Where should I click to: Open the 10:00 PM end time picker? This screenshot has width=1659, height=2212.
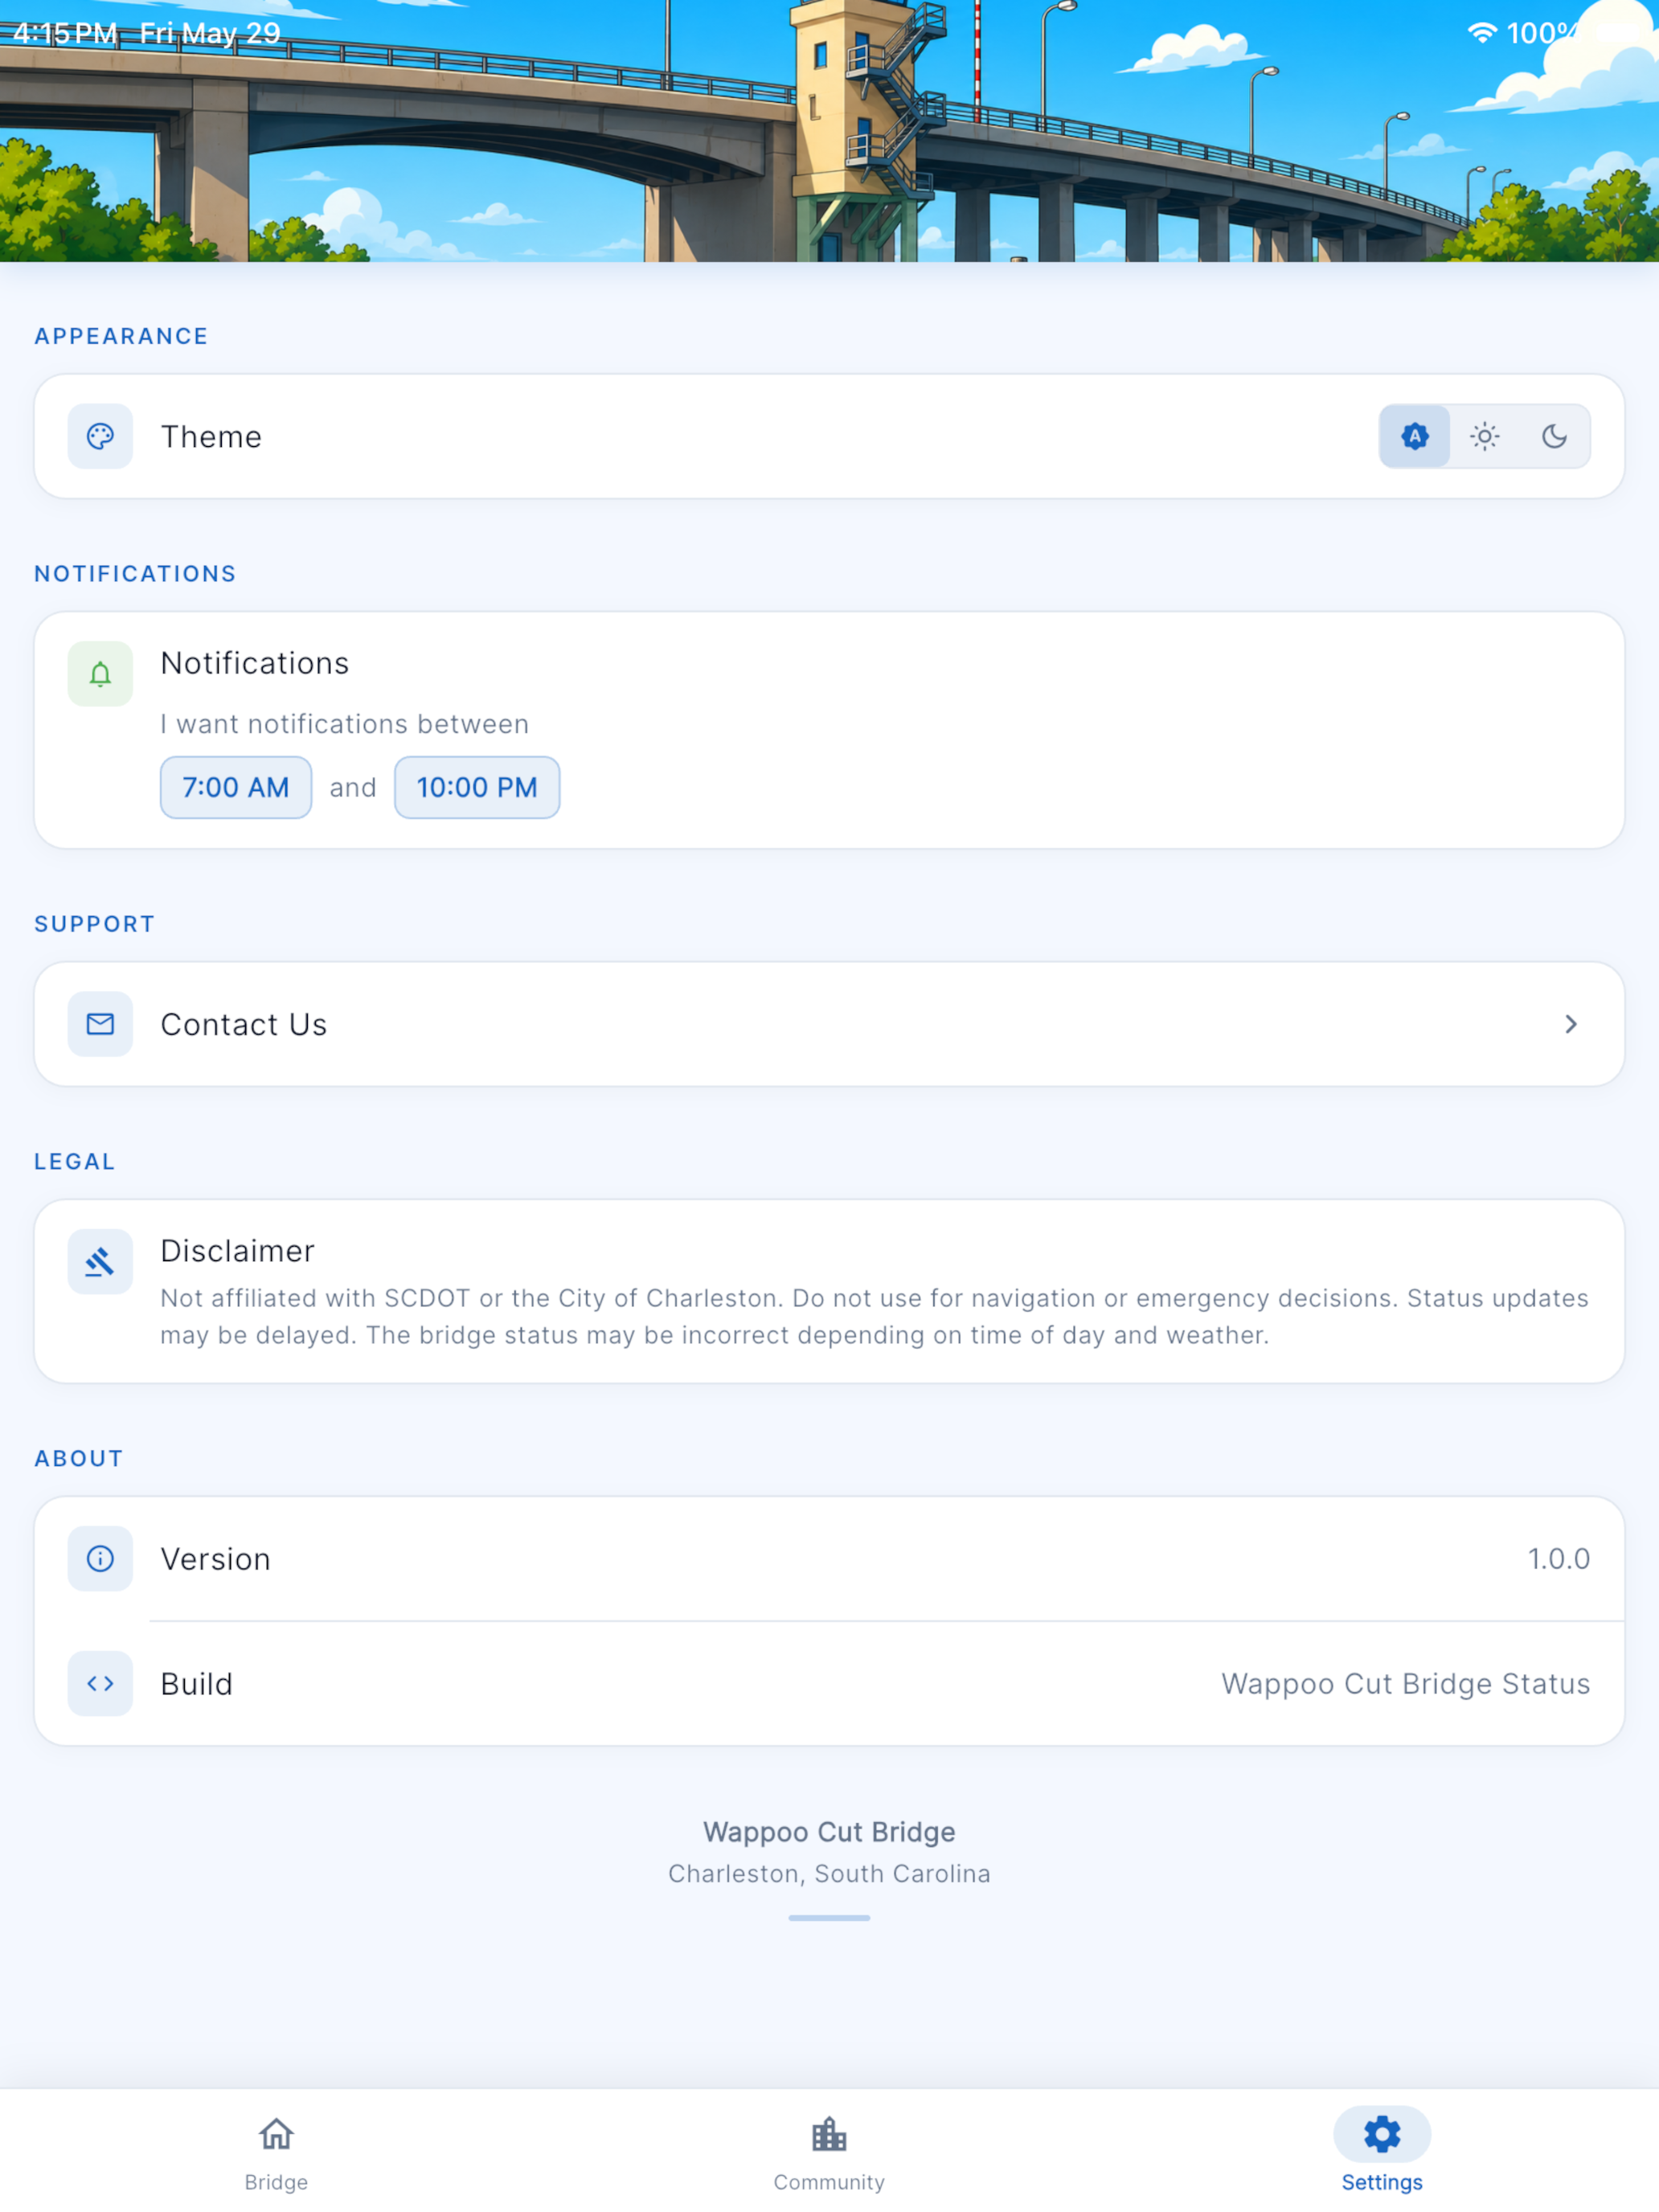click(477, 787)
